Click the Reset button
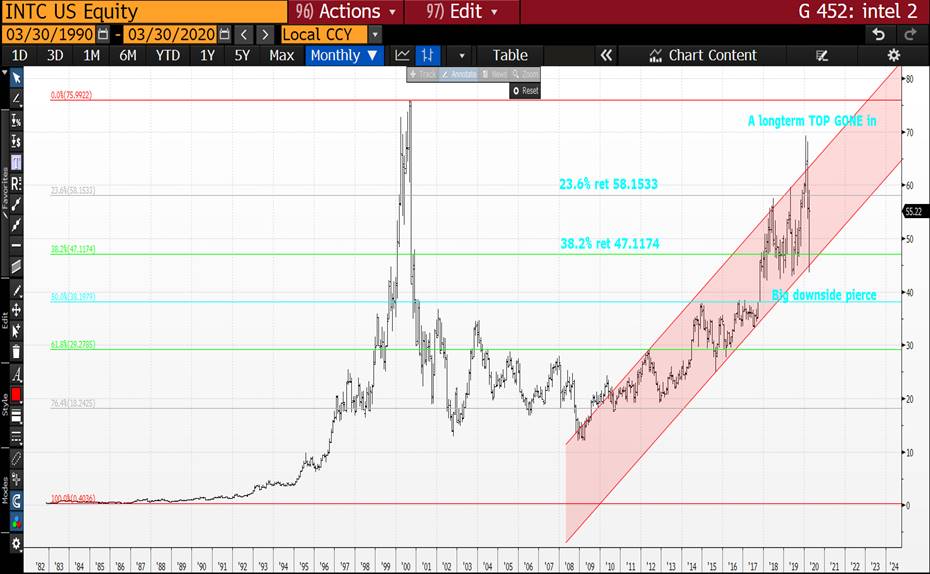The height and width of the screenshot is (574, 930). coord(525,91)
